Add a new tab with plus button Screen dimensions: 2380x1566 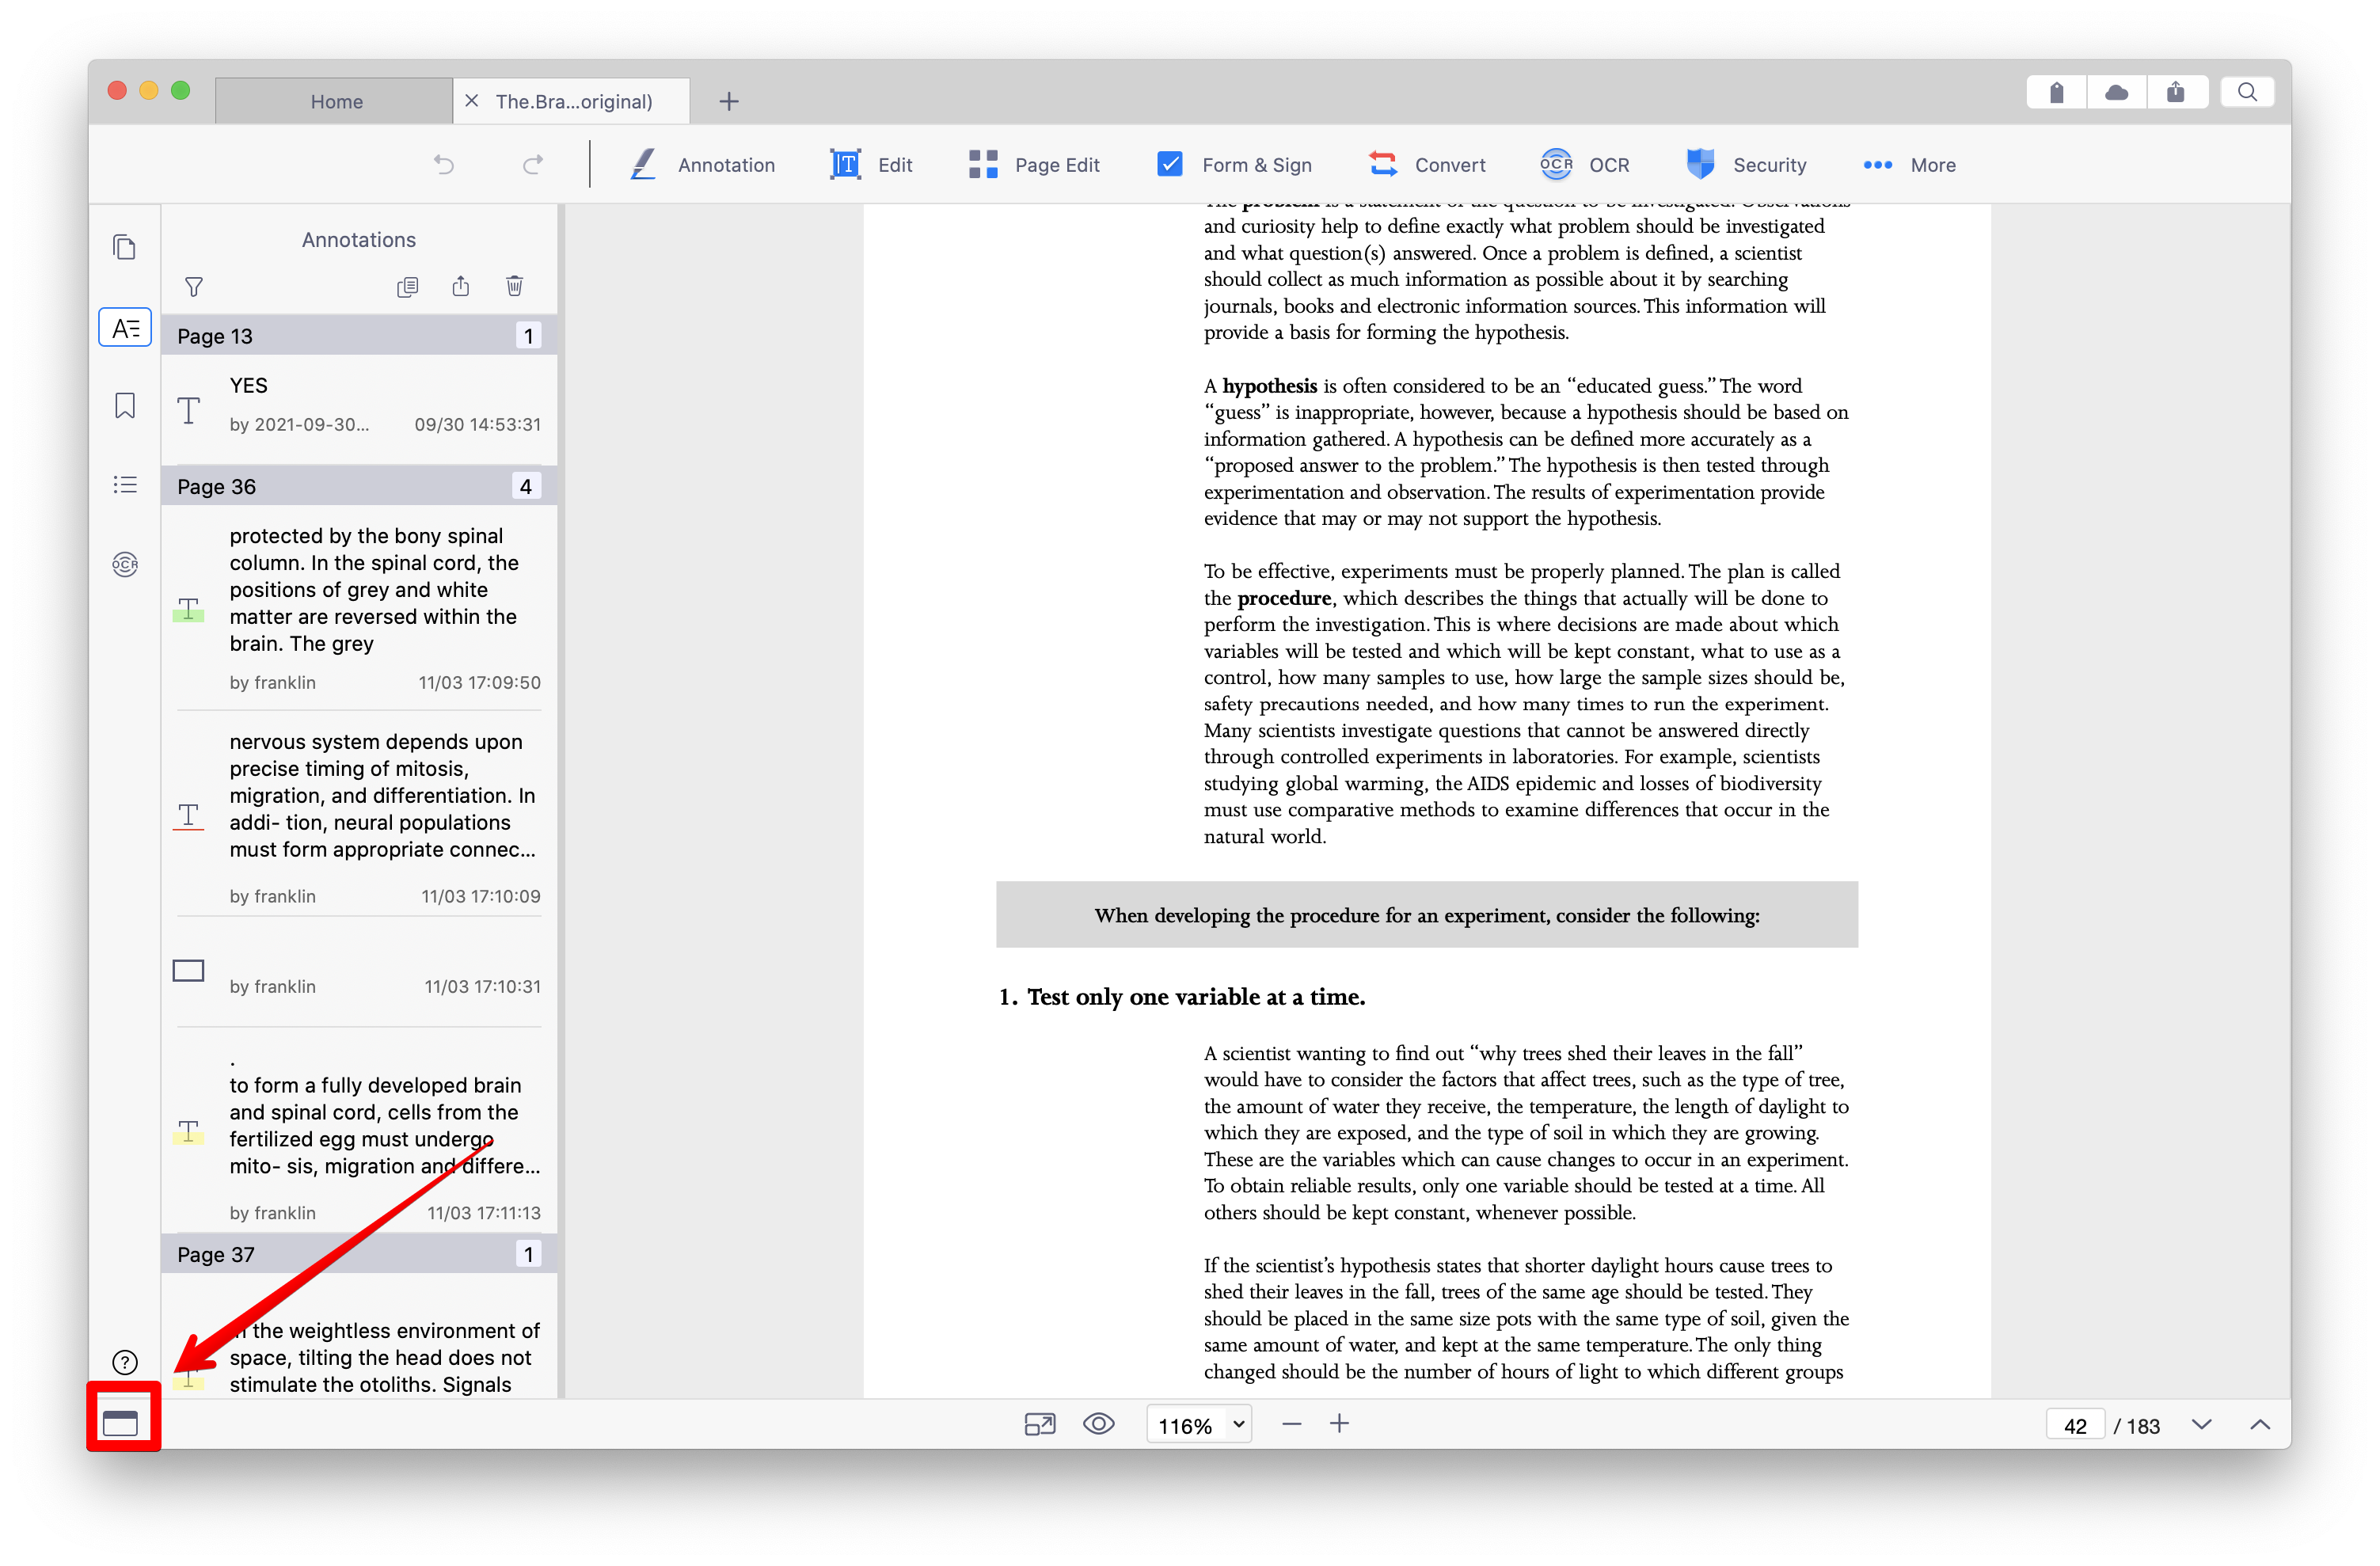coord(729,101)
